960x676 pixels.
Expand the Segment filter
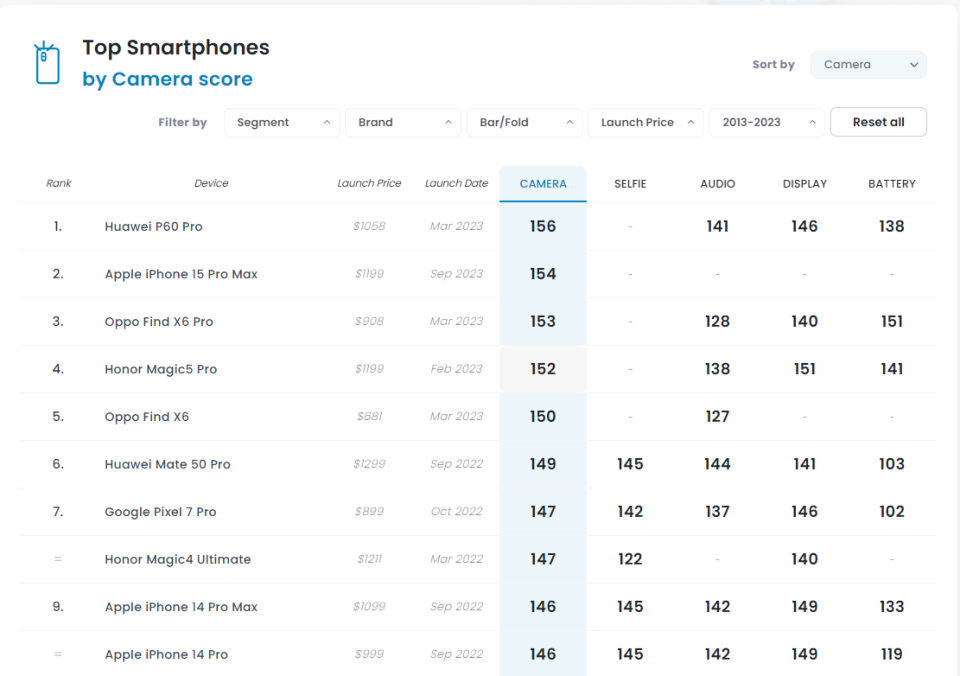pyautogui.click(x=282, y=122)
